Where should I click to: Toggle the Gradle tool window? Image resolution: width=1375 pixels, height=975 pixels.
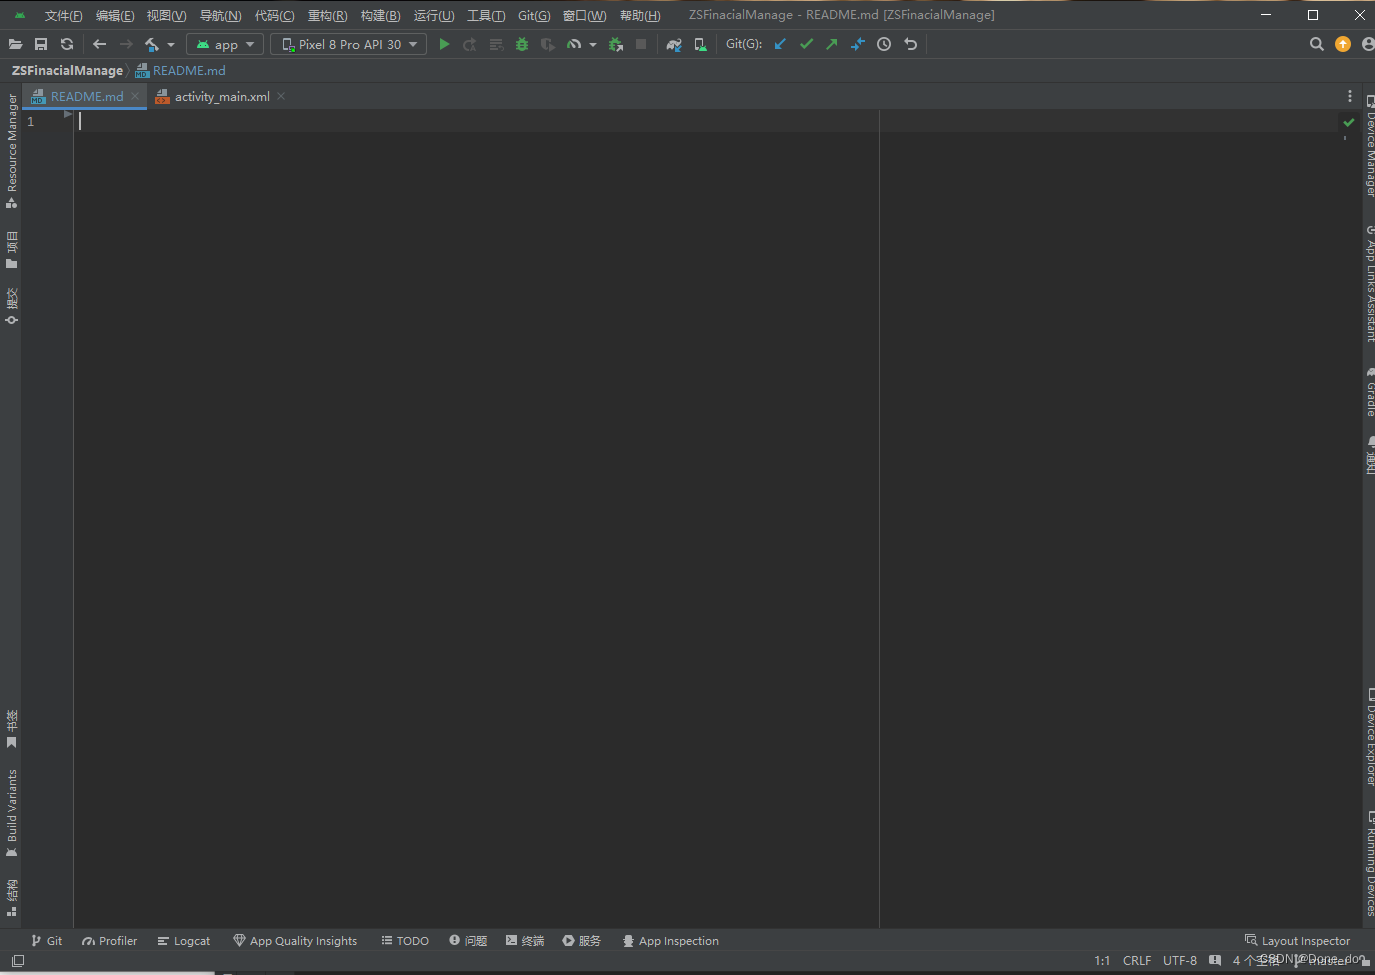(x=1370, y=393)
